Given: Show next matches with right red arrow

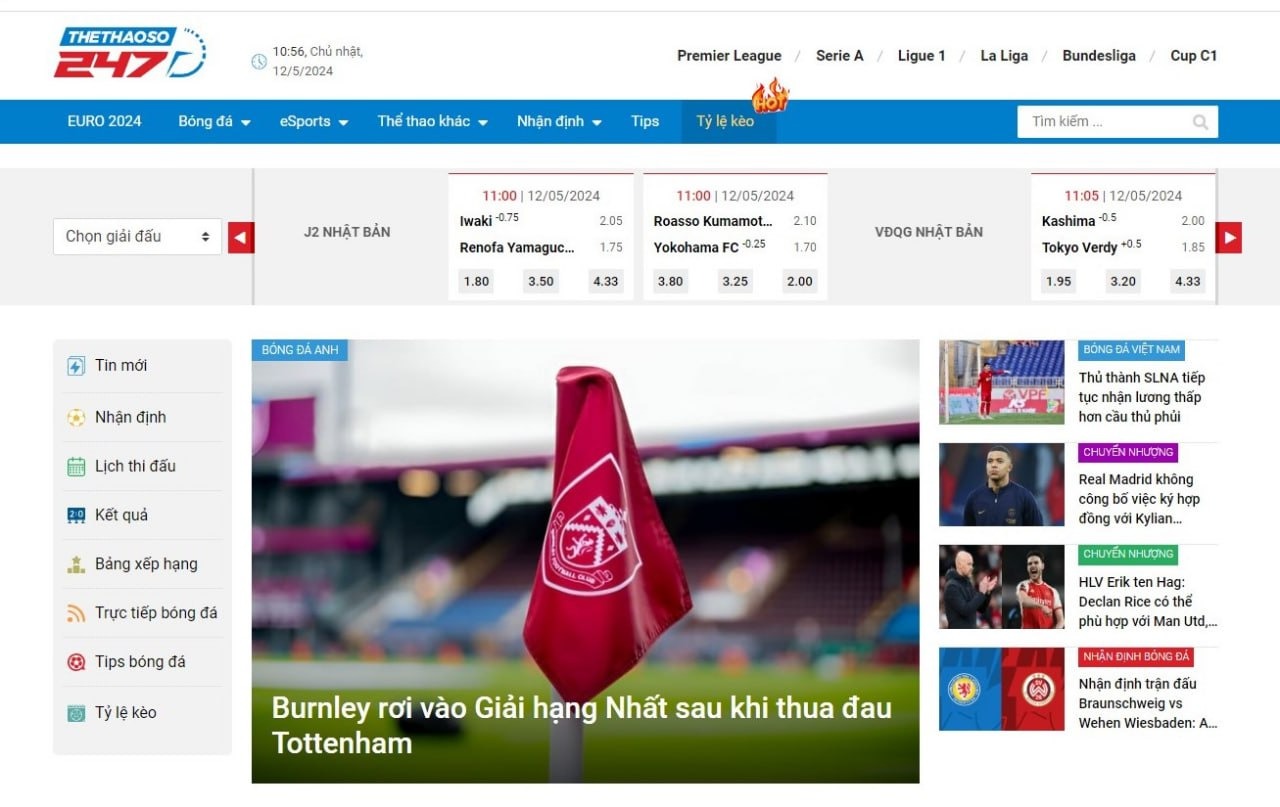Looking at the screenshot, I should [1229, 237].
